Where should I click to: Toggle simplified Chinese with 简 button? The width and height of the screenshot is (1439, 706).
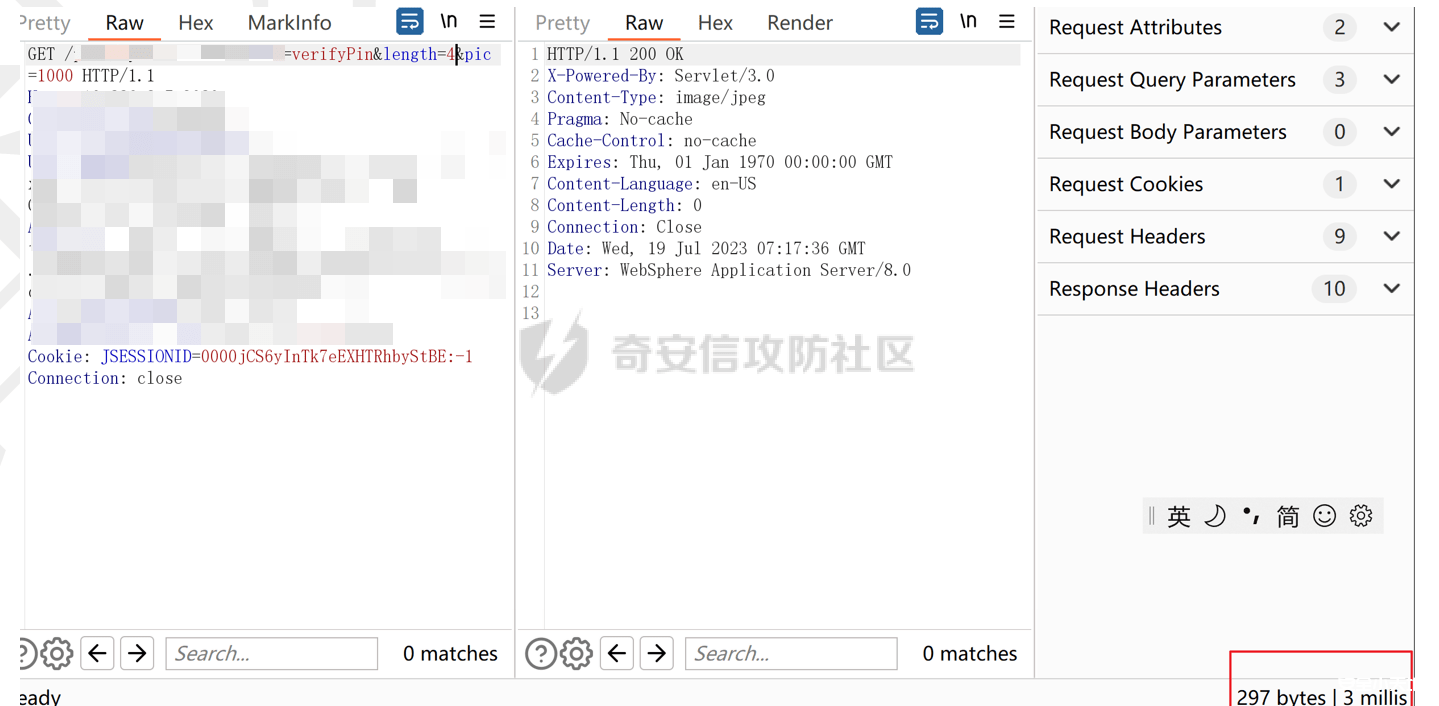point(1287,516)
